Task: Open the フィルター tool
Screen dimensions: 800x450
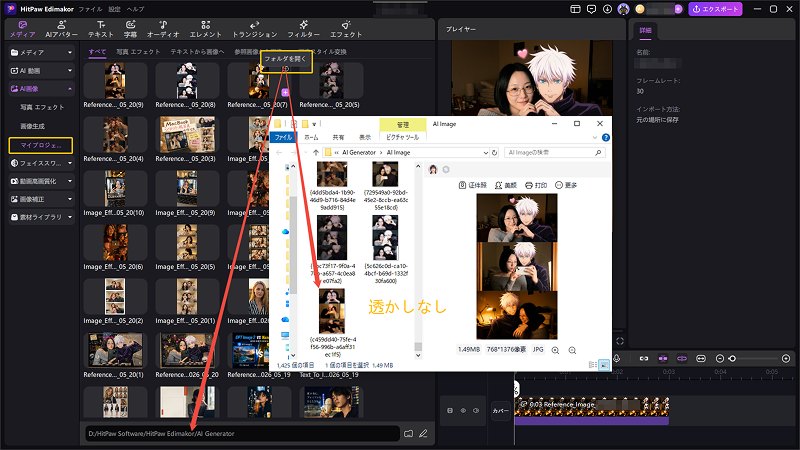Action: coord(304,29)
